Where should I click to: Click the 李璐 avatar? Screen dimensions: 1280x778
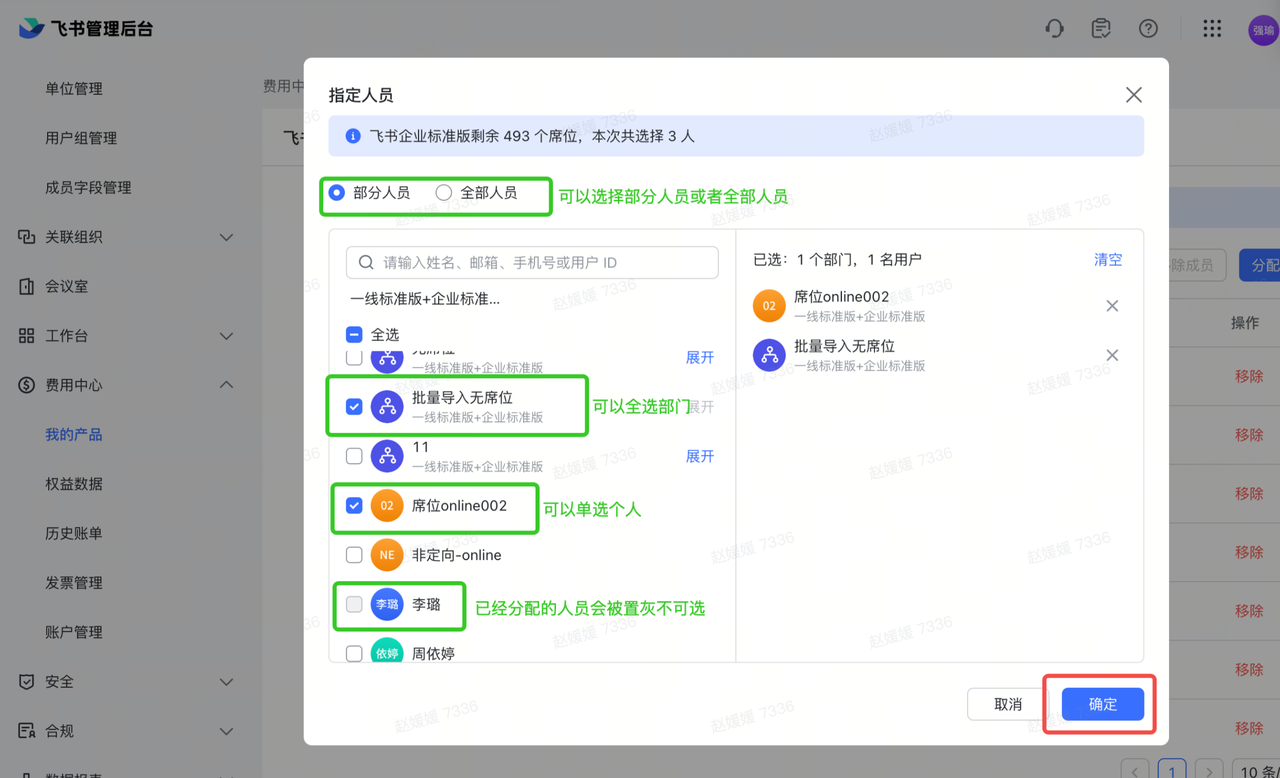[x=387, y=604]
